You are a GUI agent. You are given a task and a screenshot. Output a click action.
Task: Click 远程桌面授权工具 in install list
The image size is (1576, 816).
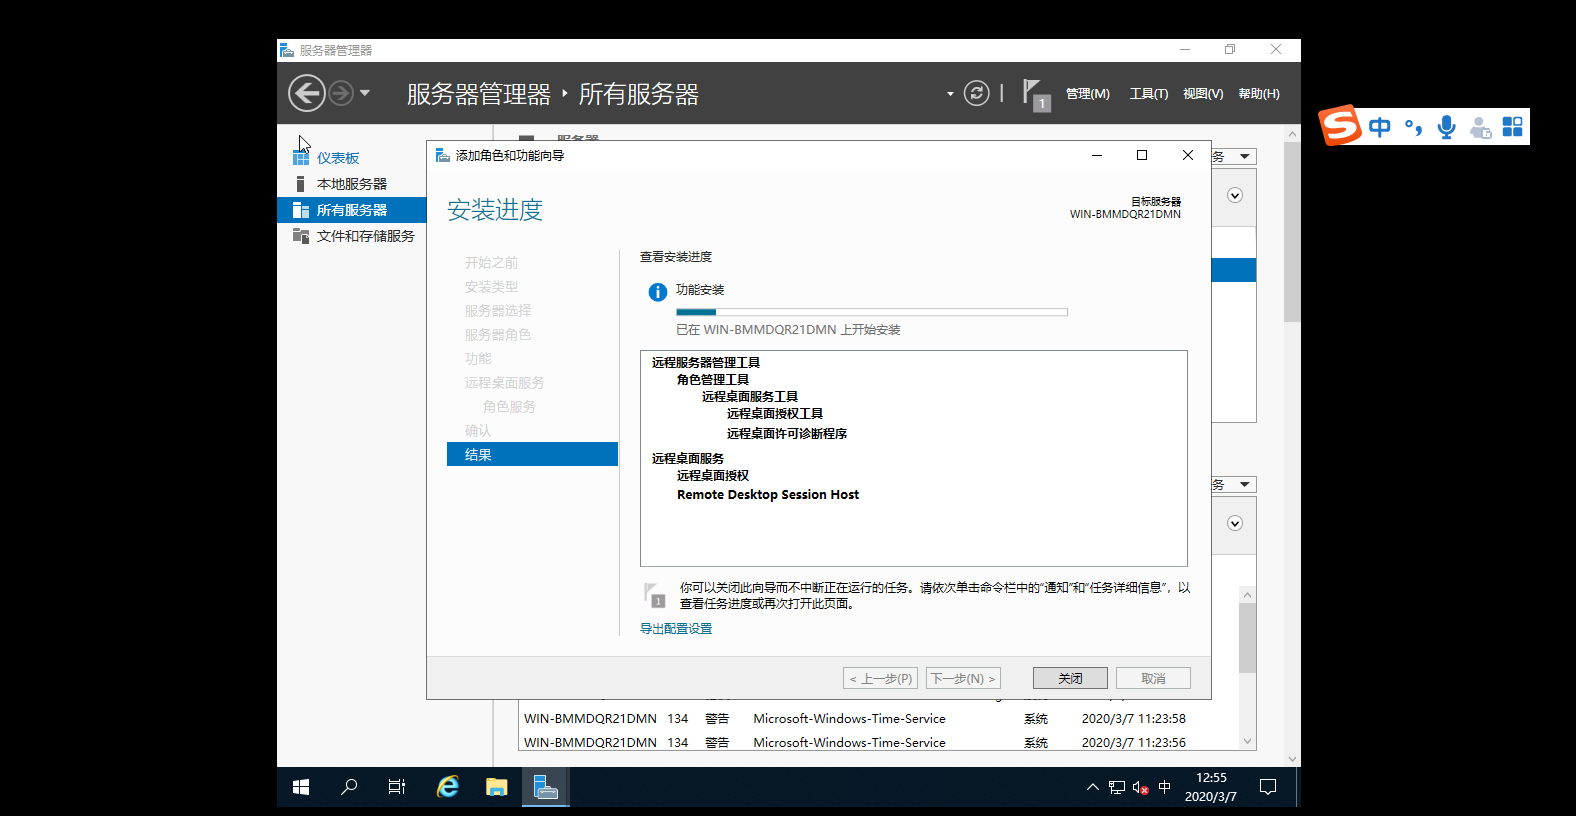[775, 414]
